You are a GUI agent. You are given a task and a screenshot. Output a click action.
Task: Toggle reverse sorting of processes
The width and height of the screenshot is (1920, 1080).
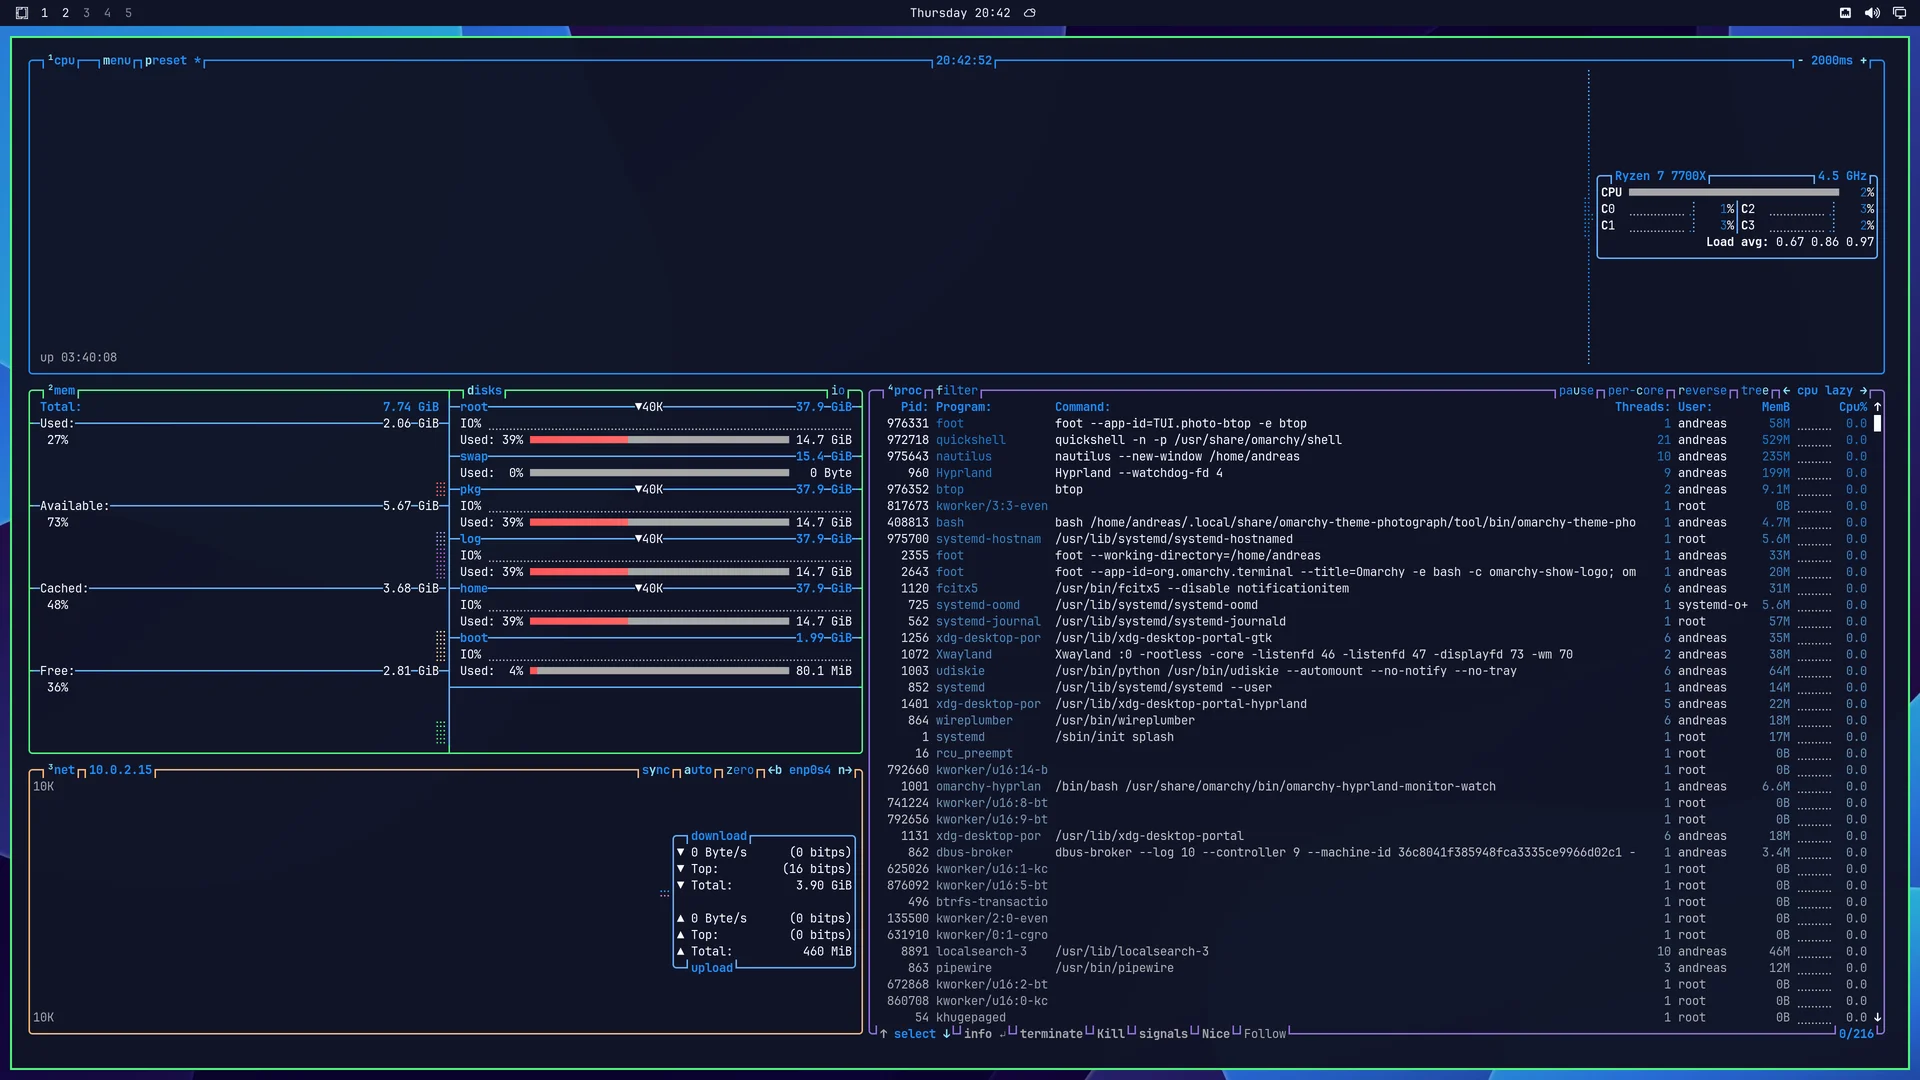[x=1702, y=391]
